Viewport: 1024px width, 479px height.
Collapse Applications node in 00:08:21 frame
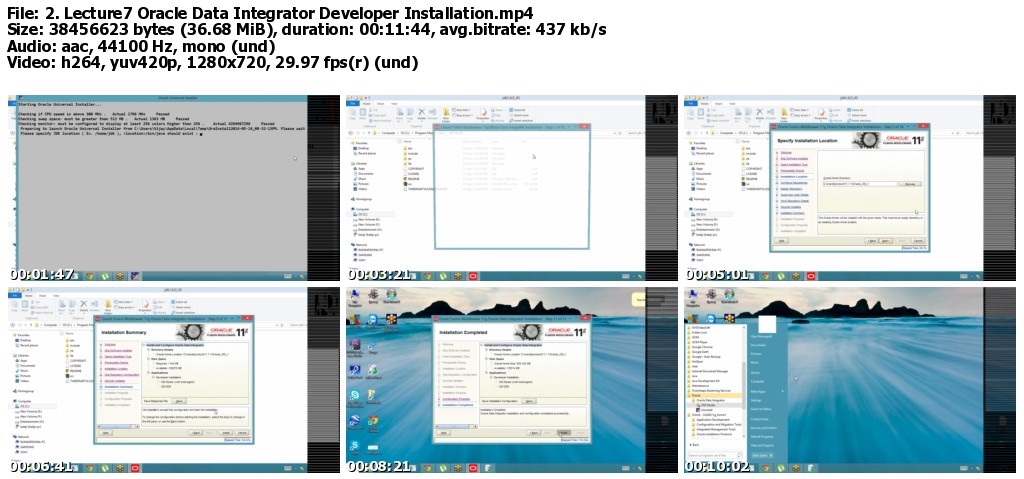(x=487, y=373)
